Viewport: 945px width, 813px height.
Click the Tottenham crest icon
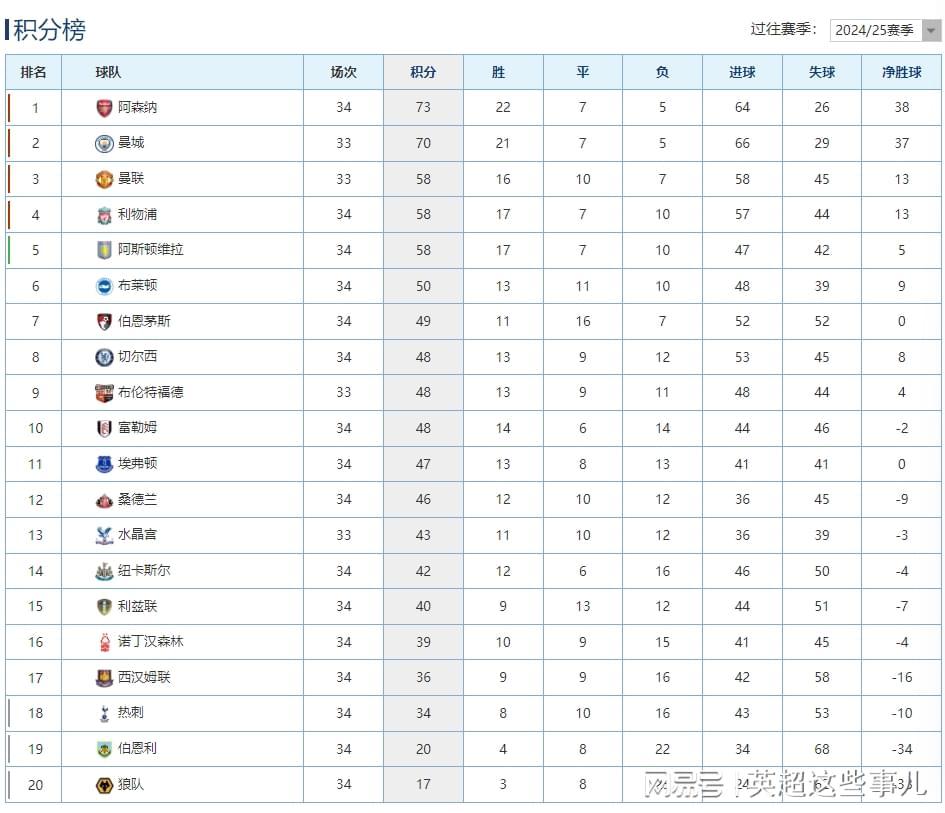click(104, 713)
